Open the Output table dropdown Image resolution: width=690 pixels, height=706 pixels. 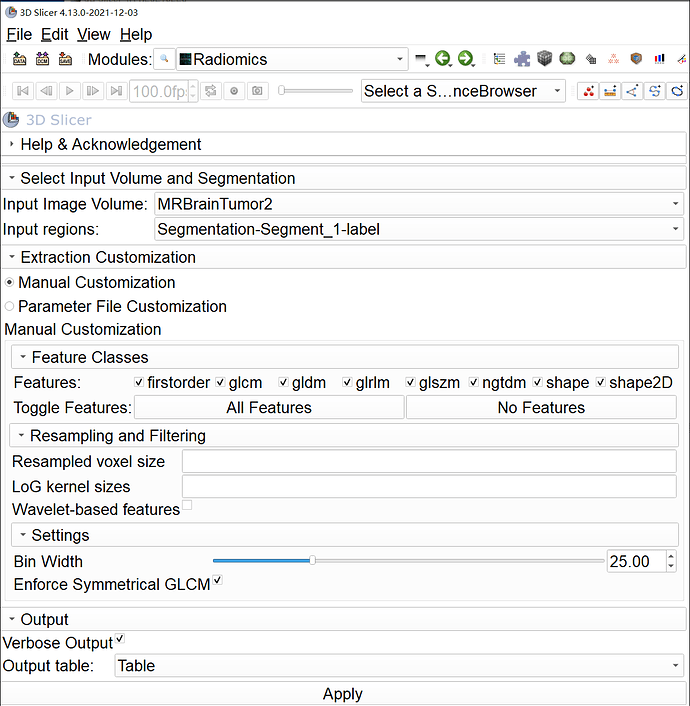(397, 665)
